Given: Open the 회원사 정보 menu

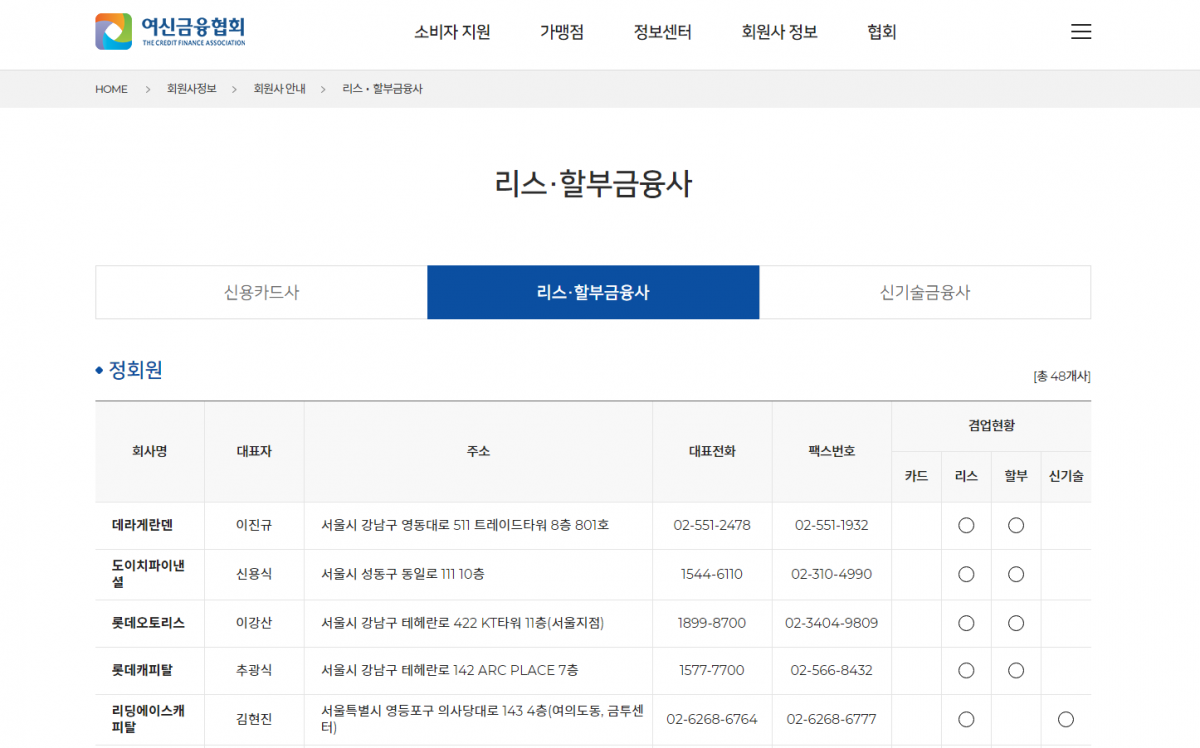Looking at the screenshot, I should coord(779,32).
